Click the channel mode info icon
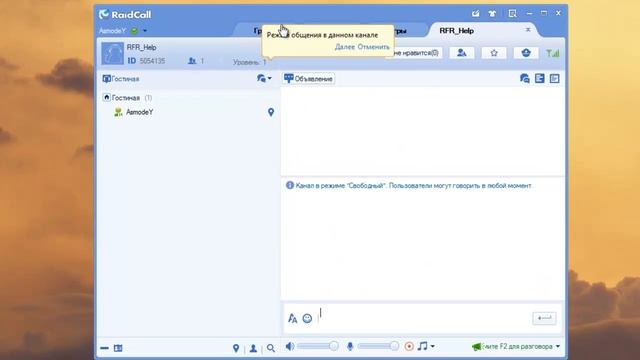The height and width of the screenshot is (360, 640). click(x=290, y=185)
